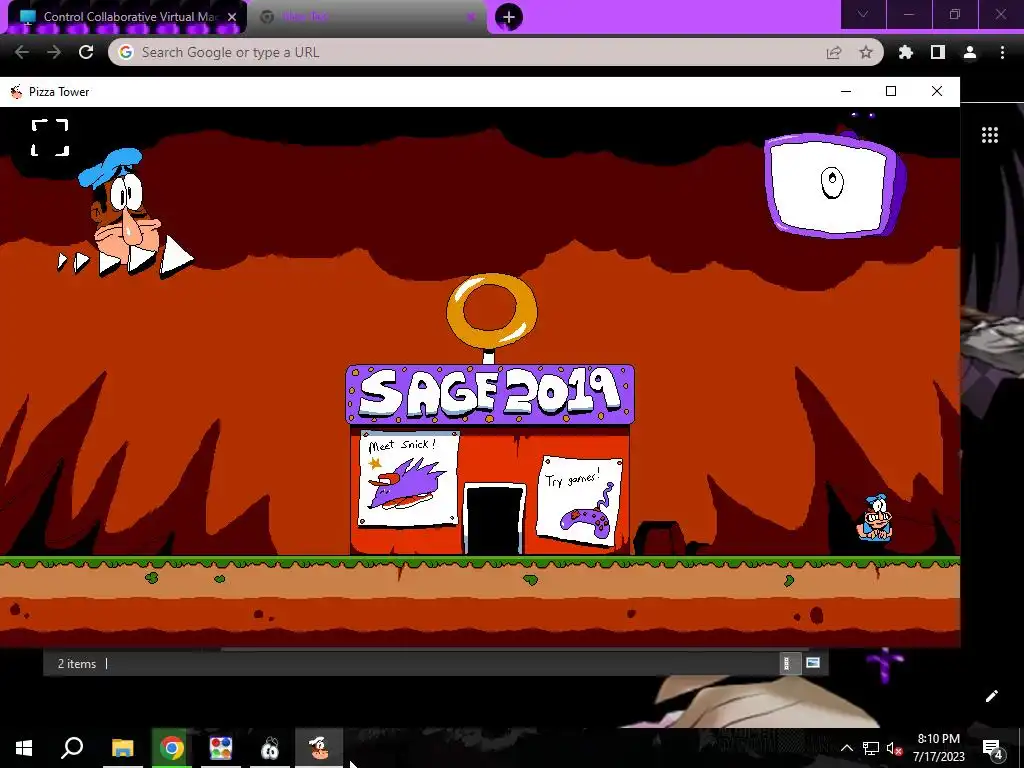Go back with Chrome's back arrow

[x=22, y=52]
